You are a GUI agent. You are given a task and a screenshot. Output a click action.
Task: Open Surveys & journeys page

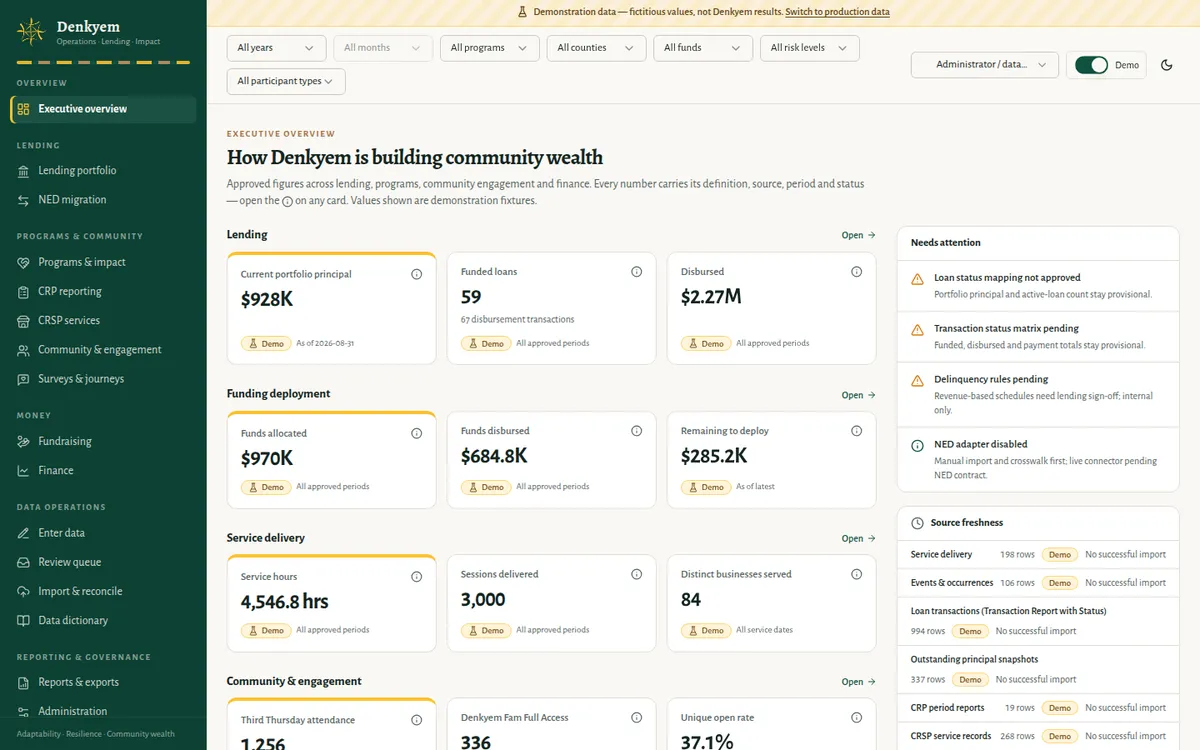[x=103, y=379]
